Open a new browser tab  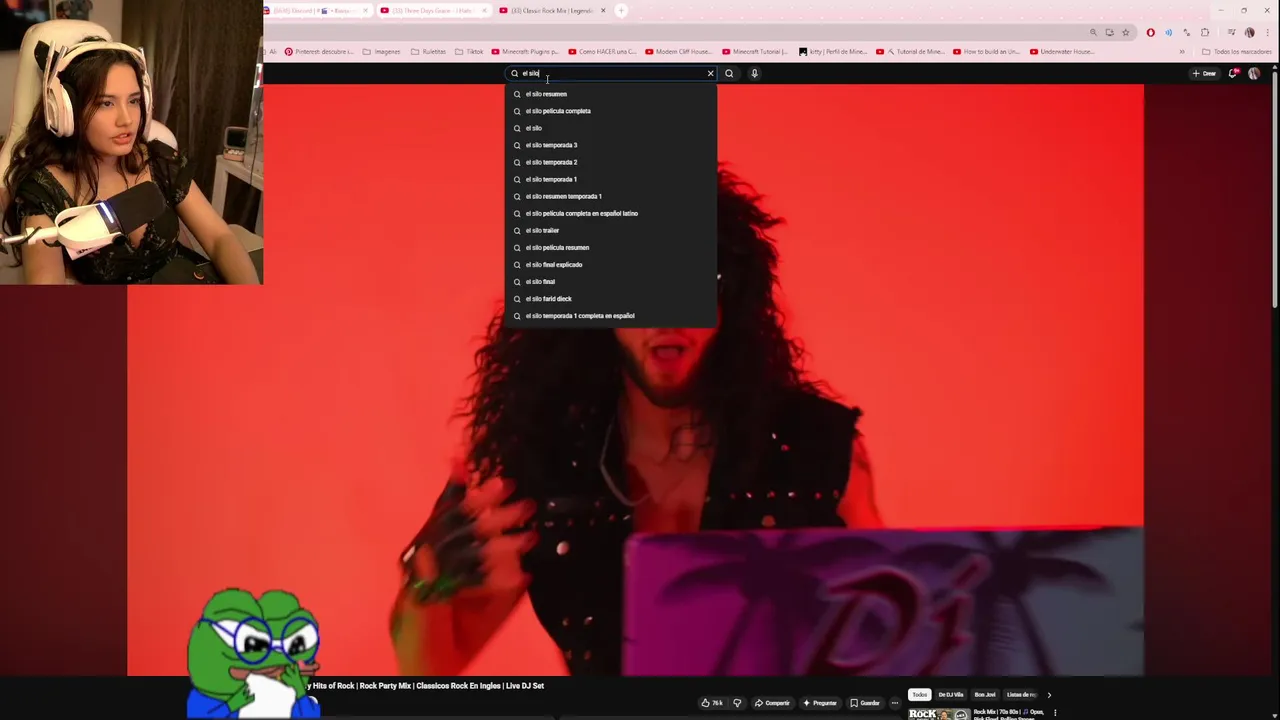[x=621, y=11]
